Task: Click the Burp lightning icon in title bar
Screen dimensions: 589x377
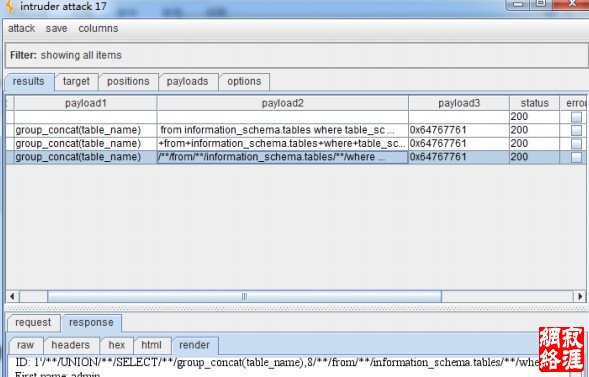Action: [x=9, y=6]
